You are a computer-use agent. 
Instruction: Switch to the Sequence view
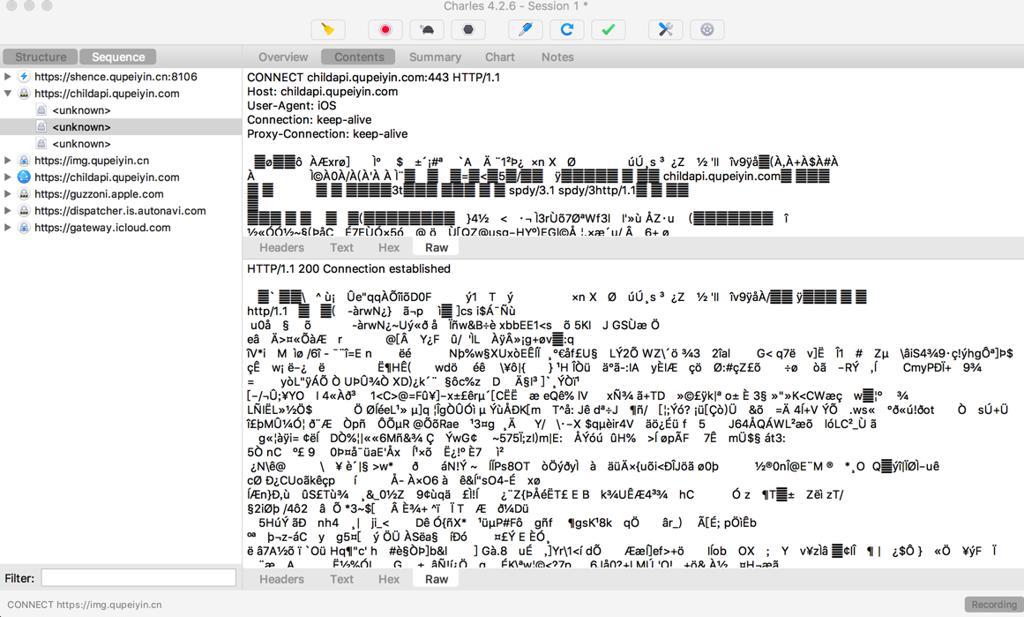click(118, 57)
